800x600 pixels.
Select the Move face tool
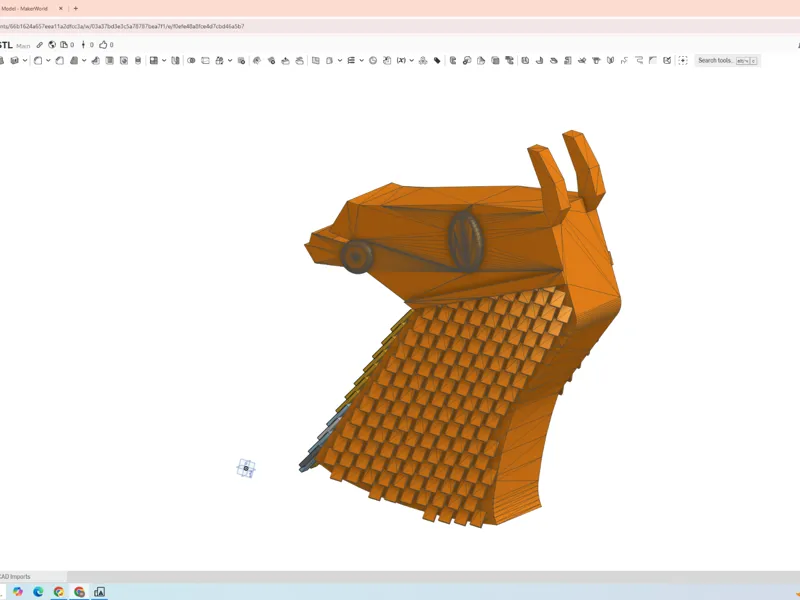(x=285, y=60)
